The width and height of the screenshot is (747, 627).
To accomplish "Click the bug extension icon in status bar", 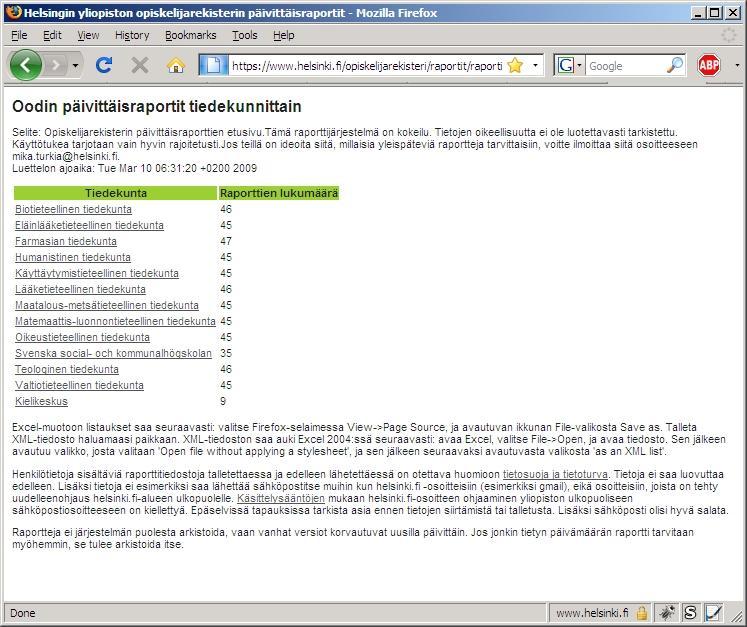I will (x=666, y=613).
